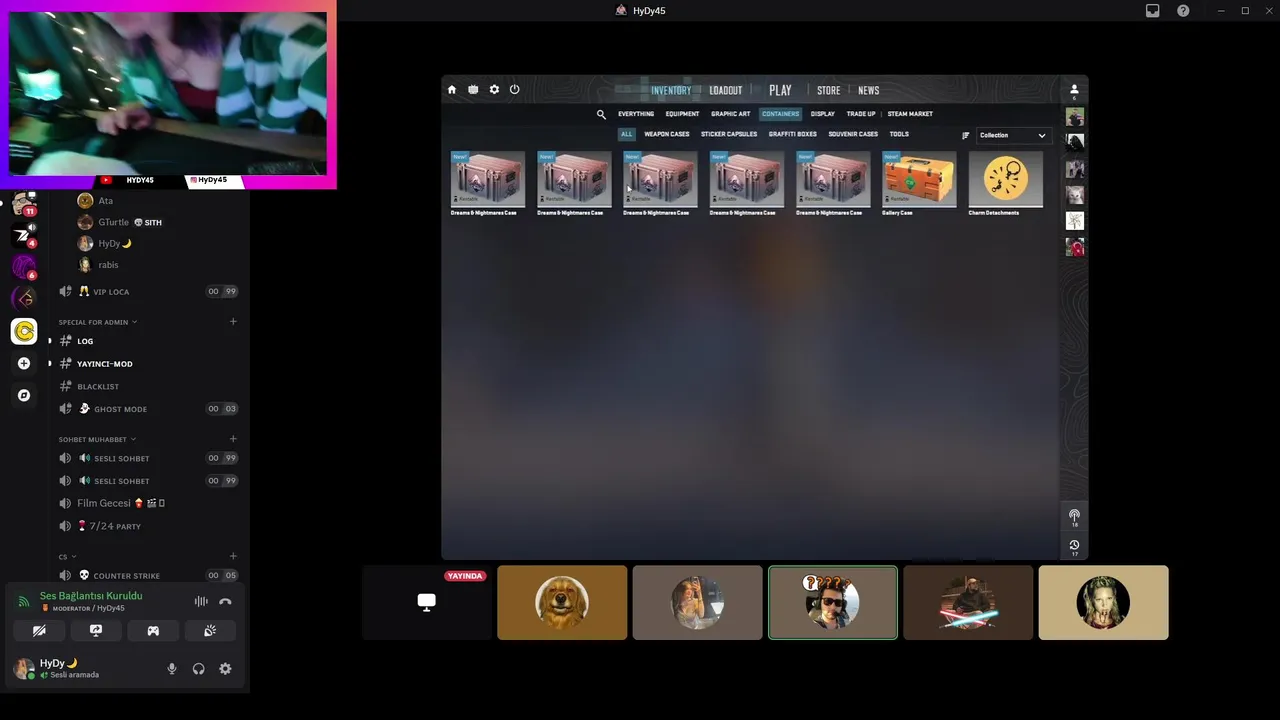The width and height of the screenshot is (1280, 720).
Task: Filter by WEAPON CASES
Action: (x=666, y=134)
